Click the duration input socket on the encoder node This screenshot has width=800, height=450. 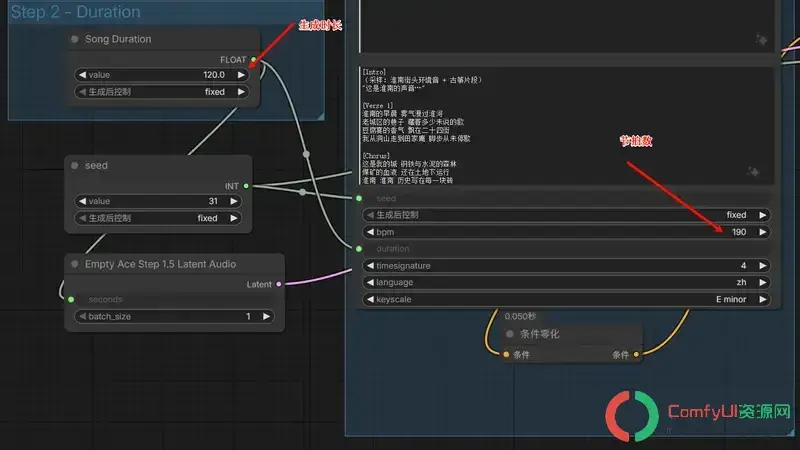pyautogui.click(x=359, y=249)
